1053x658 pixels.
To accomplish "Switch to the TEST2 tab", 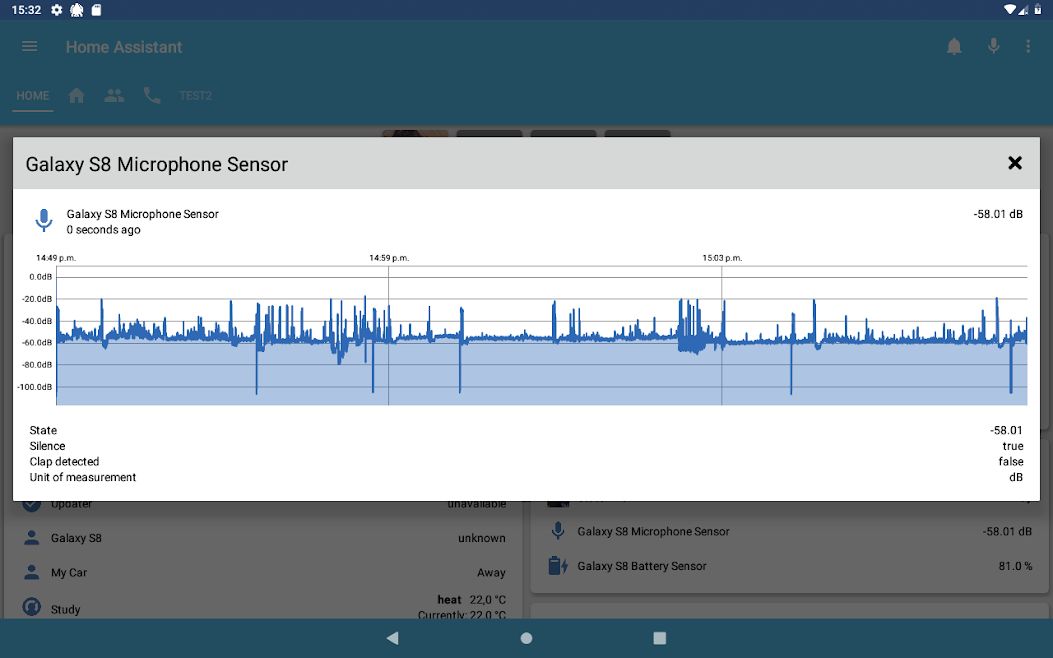I will [x=195, y=95].
